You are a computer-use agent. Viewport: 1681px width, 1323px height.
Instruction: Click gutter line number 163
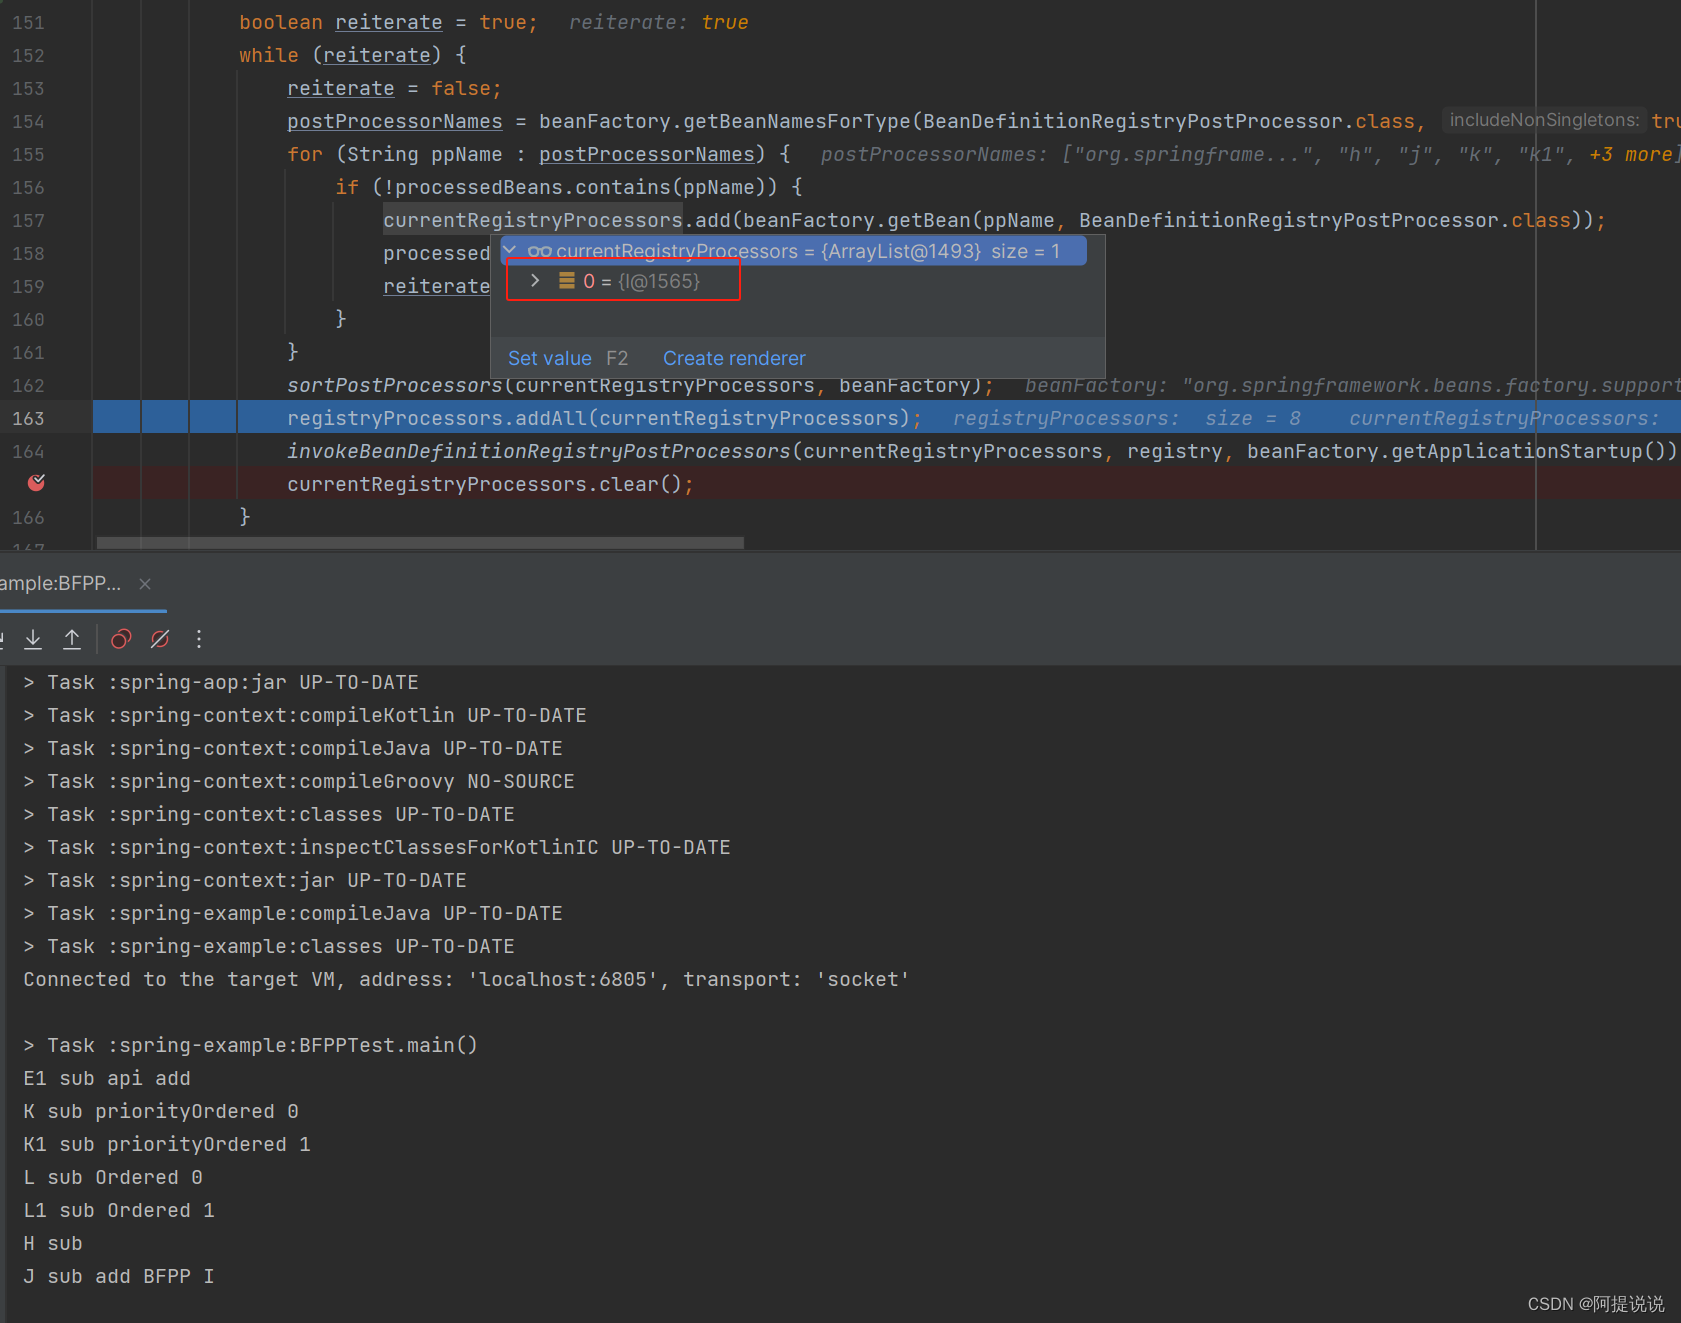[x=28, y=418]
